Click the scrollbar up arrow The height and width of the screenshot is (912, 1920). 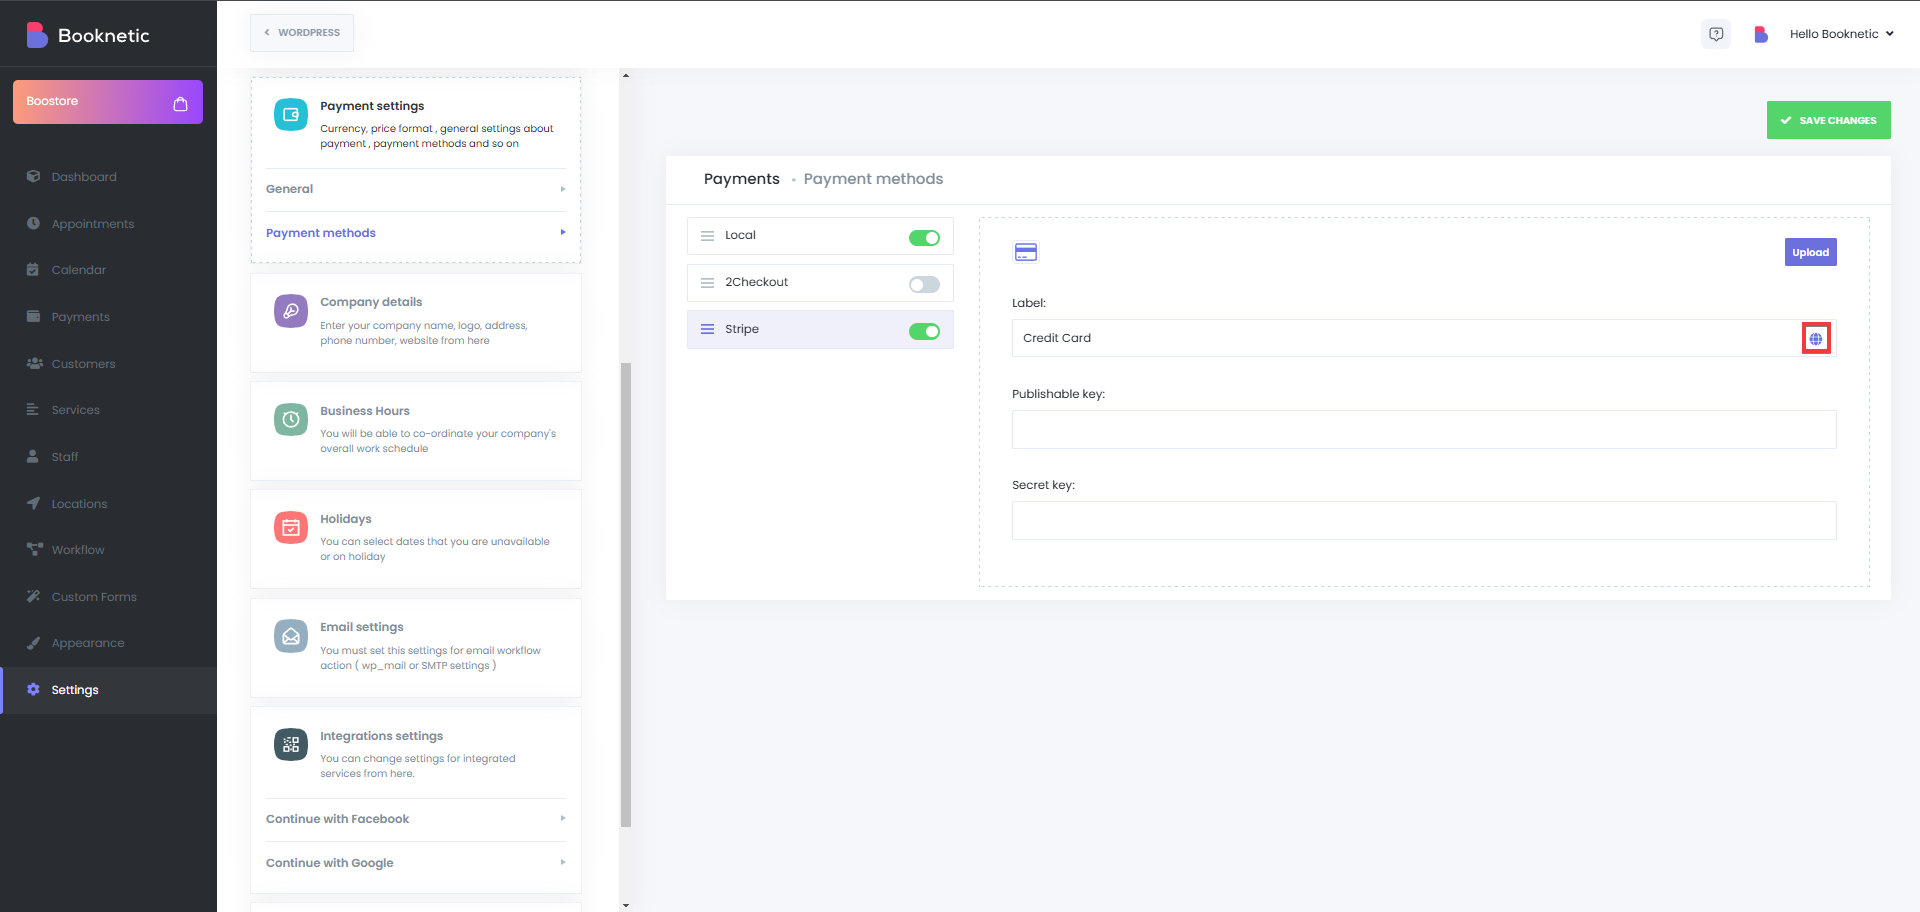tap(626, 75)
